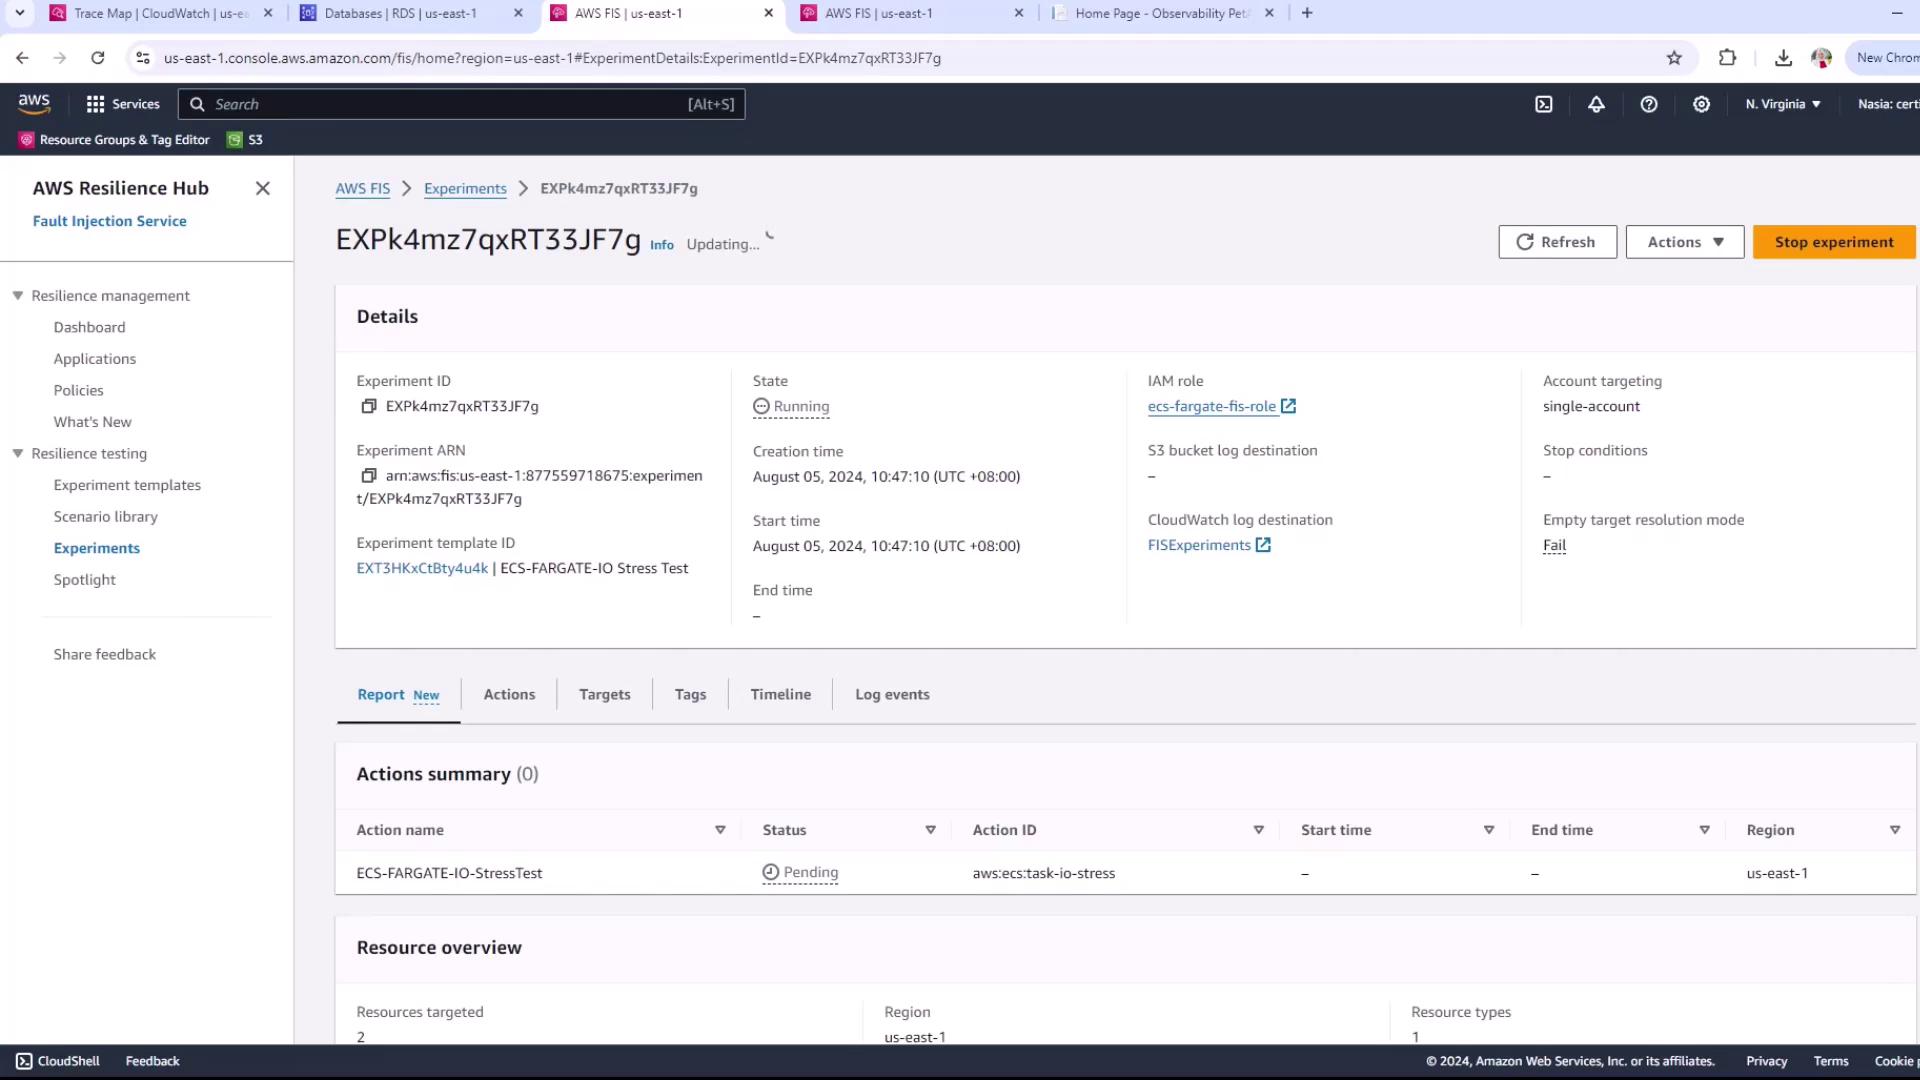This screenshot has height=1080, width=1920.
Task: Open the Services grid menu
Action: pyautogui.click(x=123, y=104)
